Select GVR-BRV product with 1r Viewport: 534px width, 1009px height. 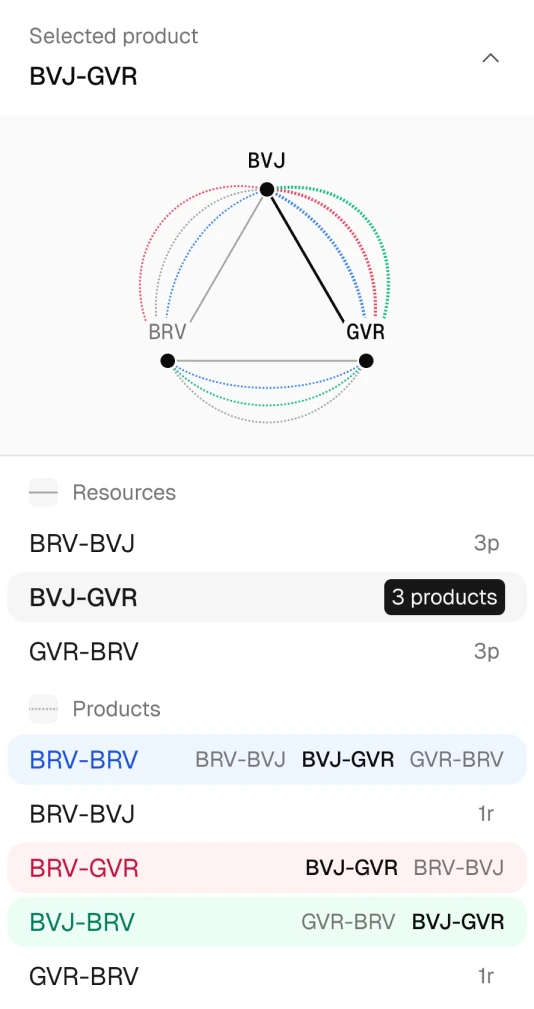point(267,976)
